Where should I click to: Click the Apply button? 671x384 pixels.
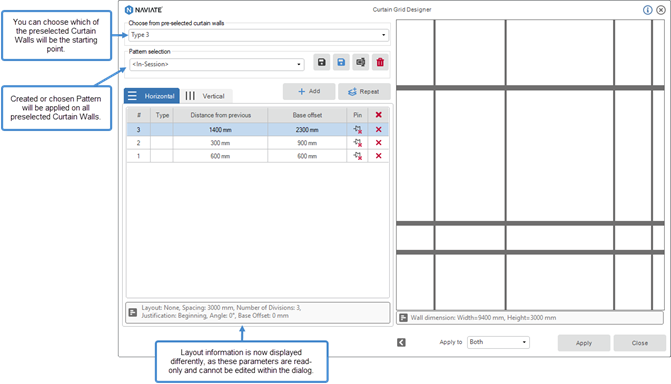click(x=584, y=343)
